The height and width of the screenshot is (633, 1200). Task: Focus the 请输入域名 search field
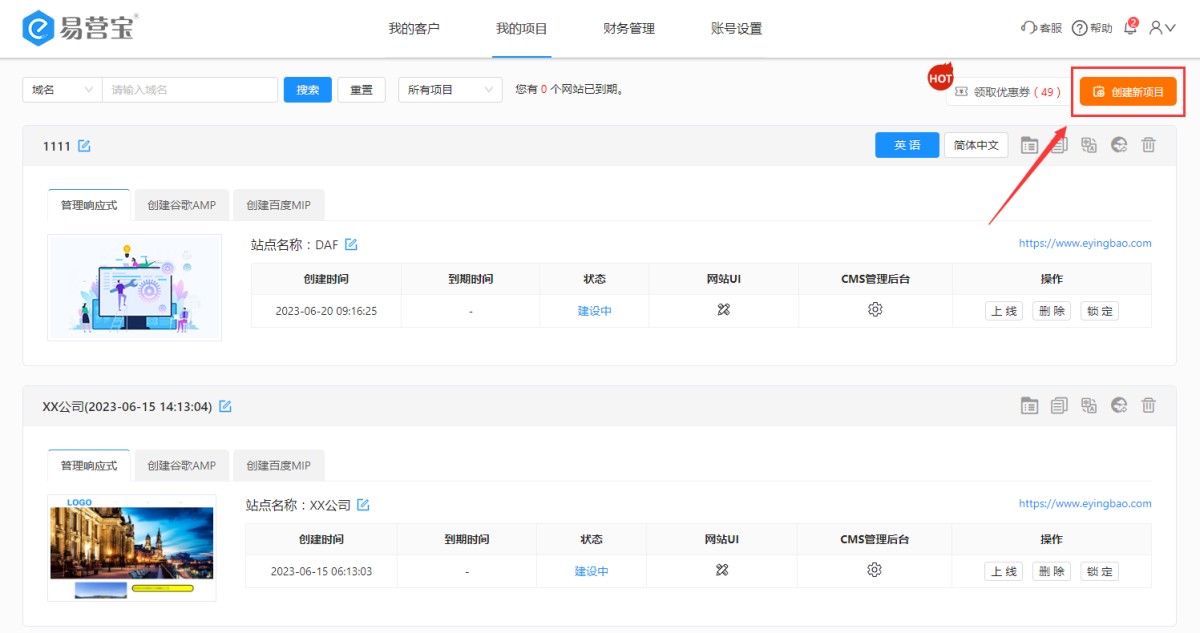pos(189,90)
